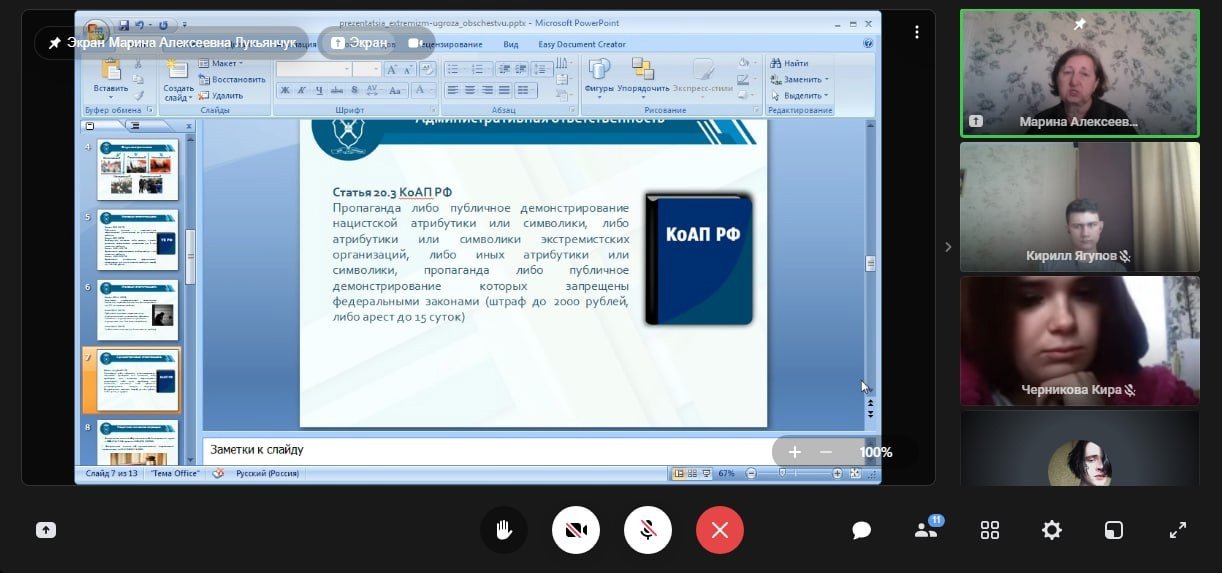Click the spell check status icon
This screenshot has height=573, width=1222.
[x=218, y=473]
